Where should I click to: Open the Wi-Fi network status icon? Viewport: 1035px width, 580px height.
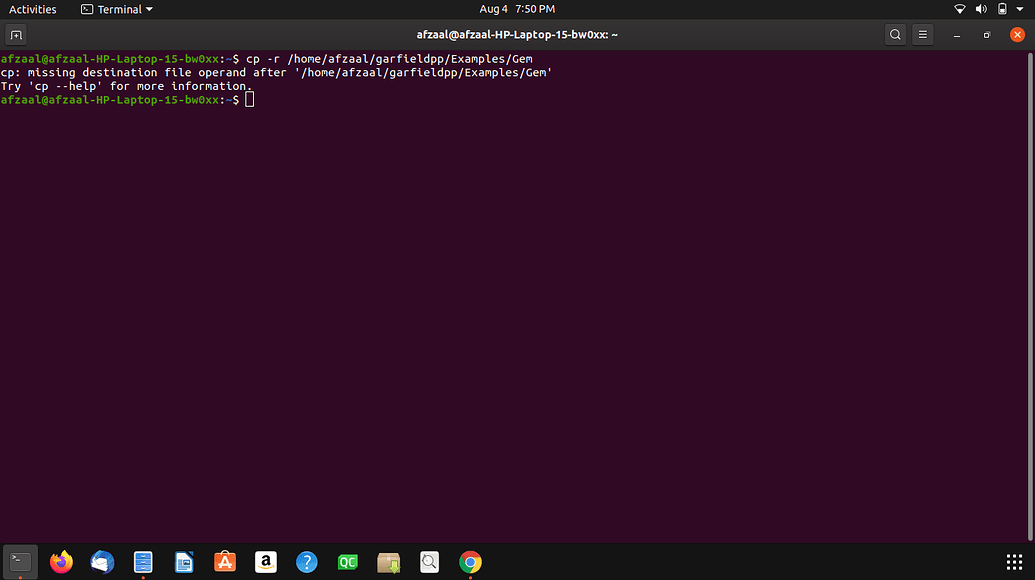tap(960, 9)
